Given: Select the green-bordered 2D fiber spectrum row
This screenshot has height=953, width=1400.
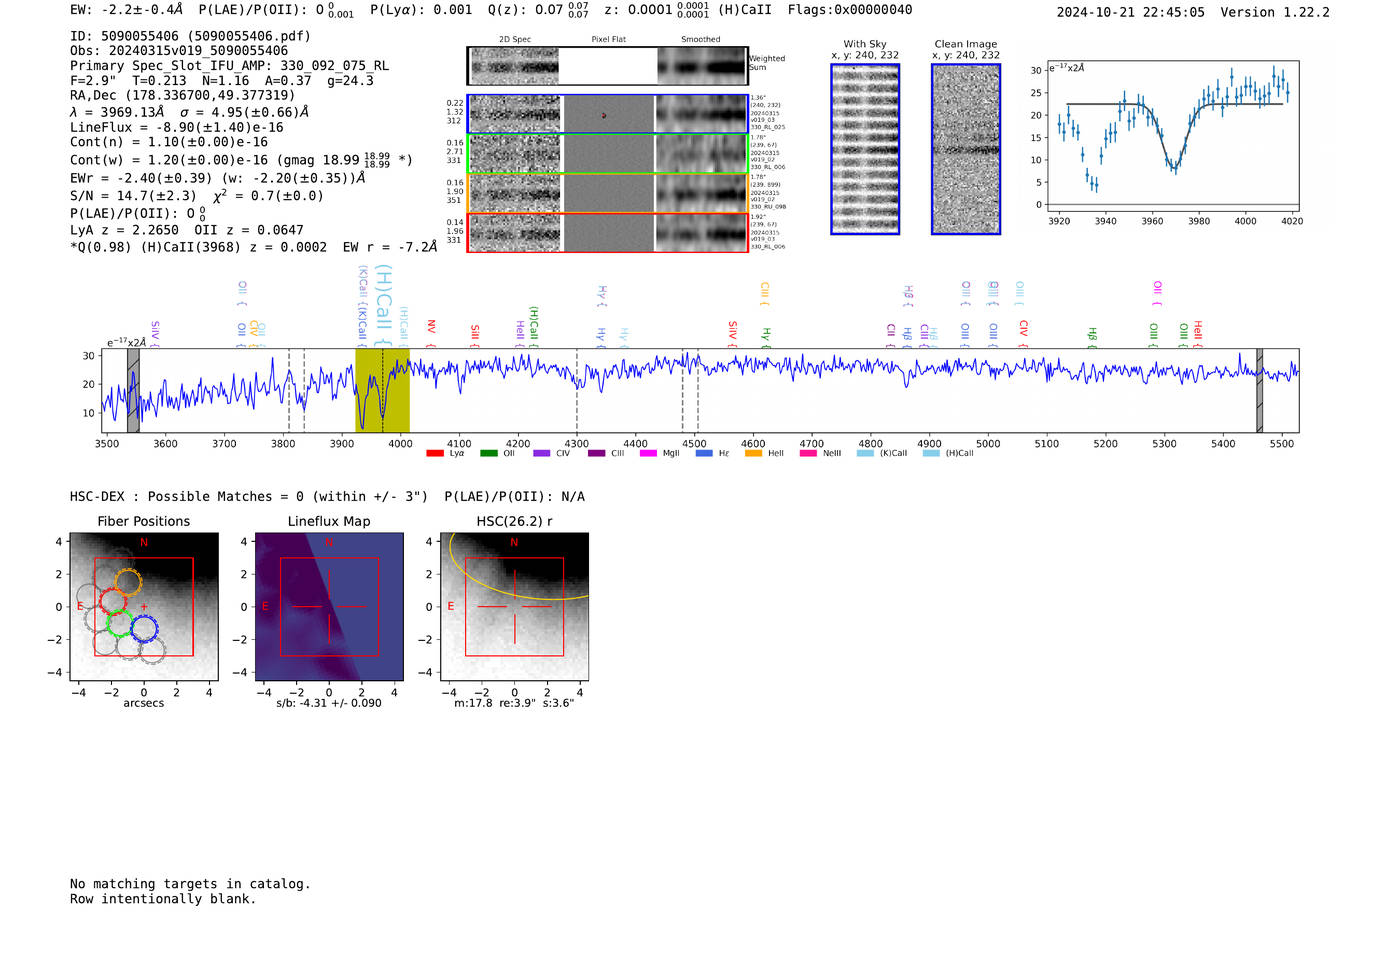Looking at the screenshot, I should pos(607,154).
